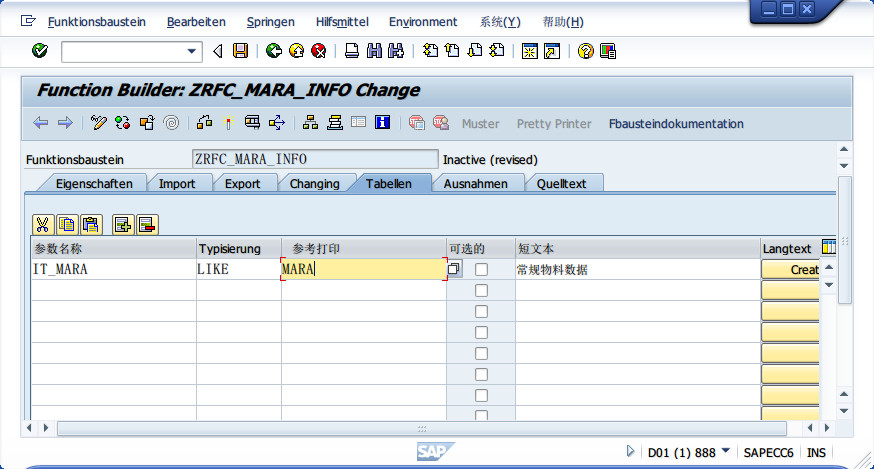Image resolution: width=874 pixels, height=469 pixels.
Task: Click the Save diskette icon
Action: (240, 51)
